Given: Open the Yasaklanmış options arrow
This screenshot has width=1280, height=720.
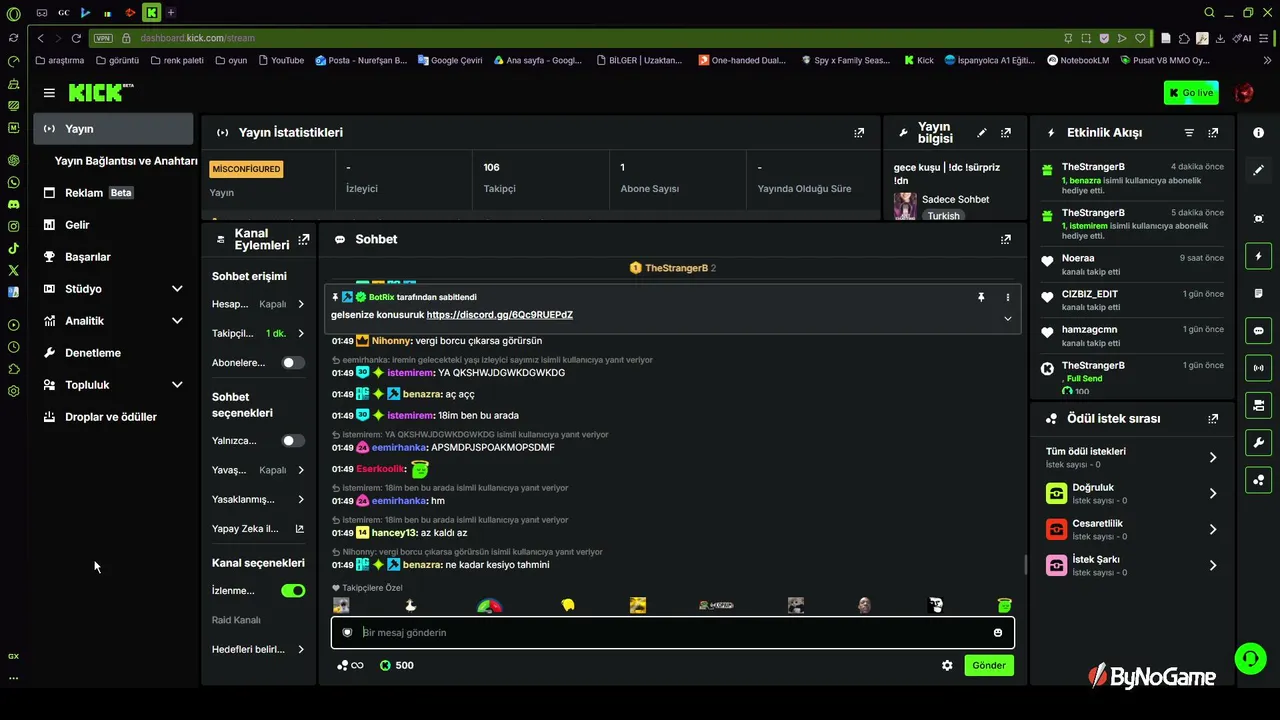Looking at the screenshot, I should click(301, 499).
